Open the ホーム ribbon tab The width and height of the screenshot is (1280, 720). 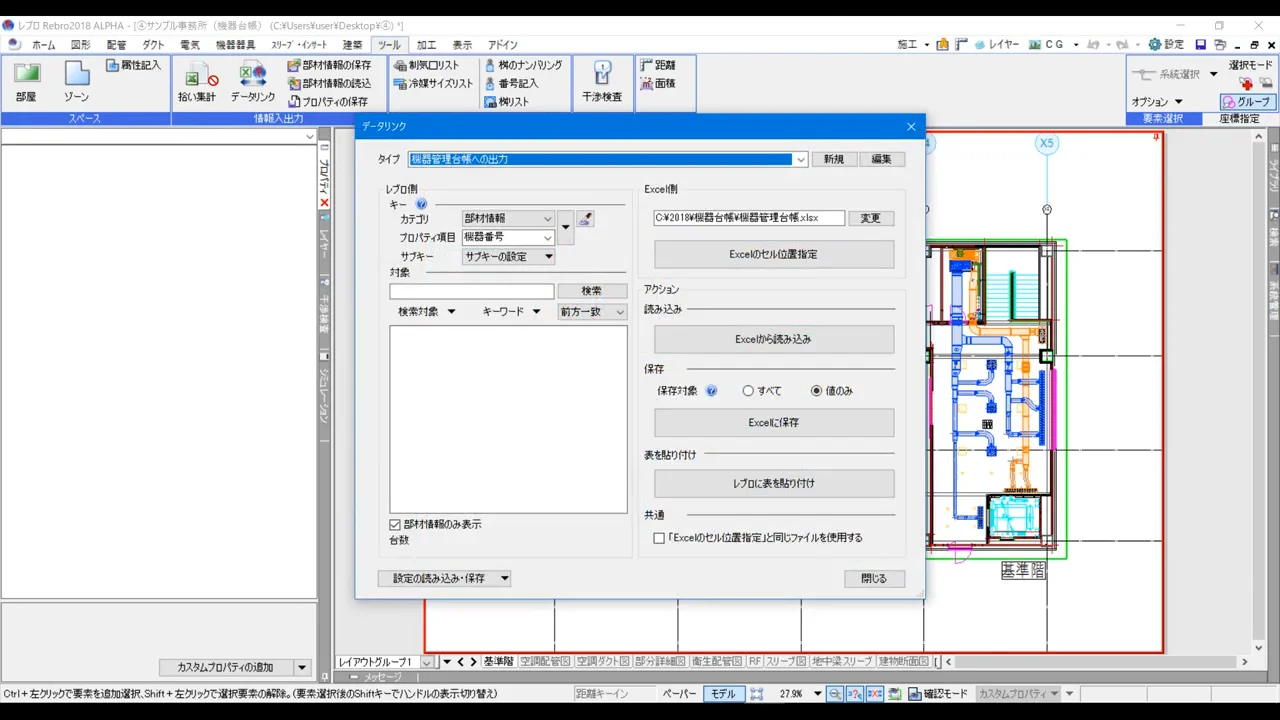coord(43,45)
